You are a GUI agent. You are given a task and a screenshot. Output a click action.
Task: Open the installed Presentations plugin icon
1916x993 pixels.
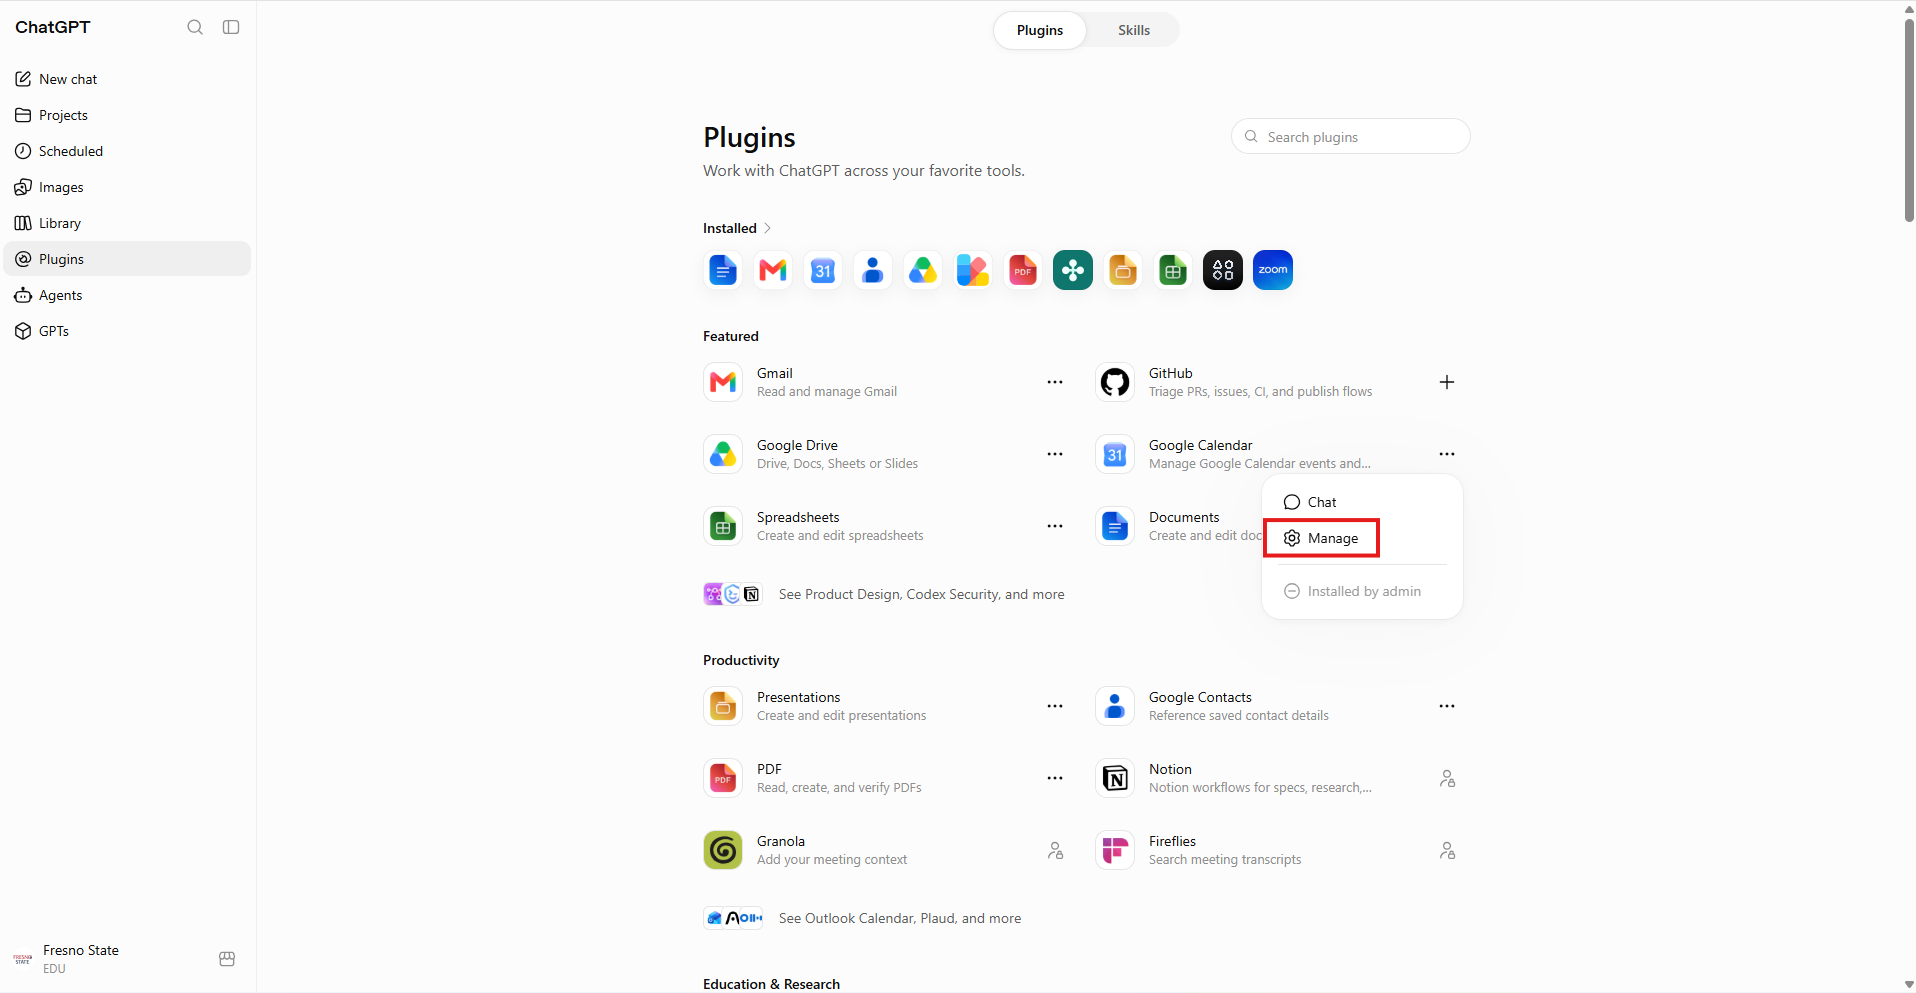[x=1123, y=270]
